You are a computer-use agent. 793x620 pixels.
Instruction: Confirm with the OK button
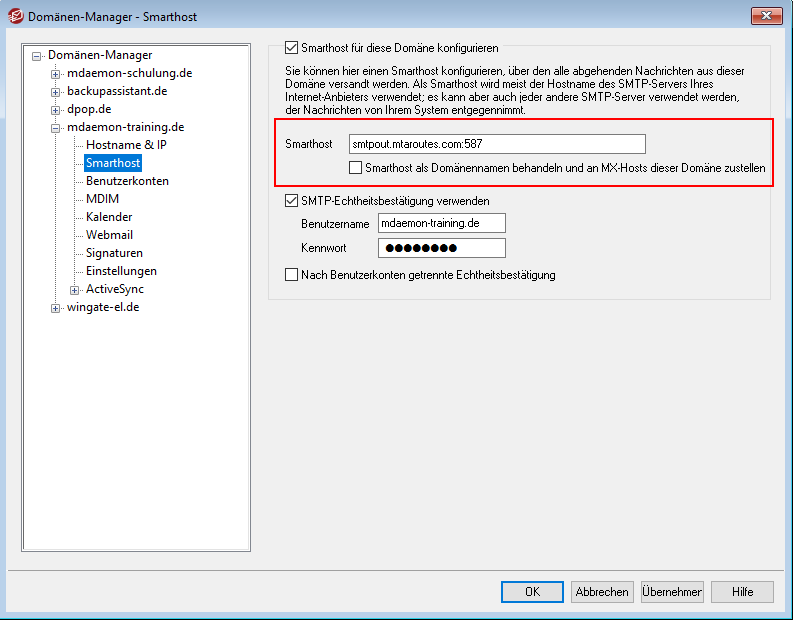click(x=532, y=592)
